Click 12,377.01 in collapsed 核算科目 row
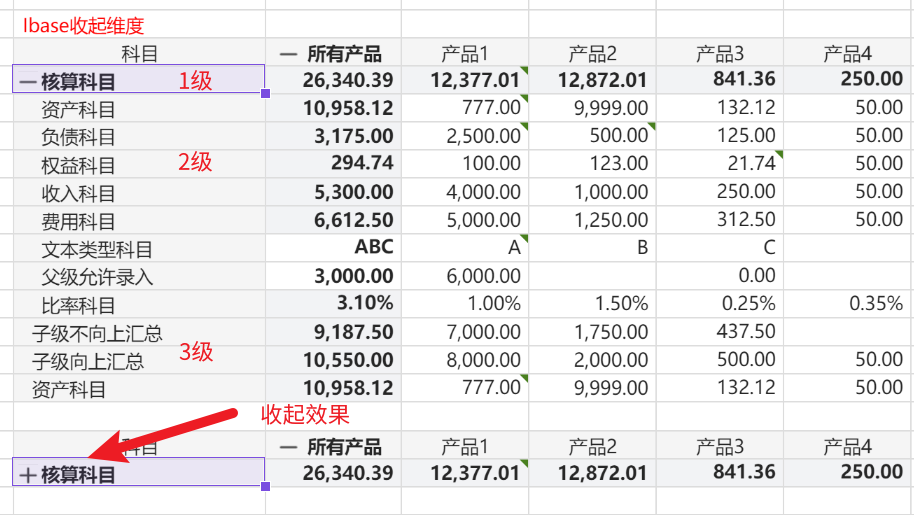This screenshot has width=914, height=515. pos(475,473)
